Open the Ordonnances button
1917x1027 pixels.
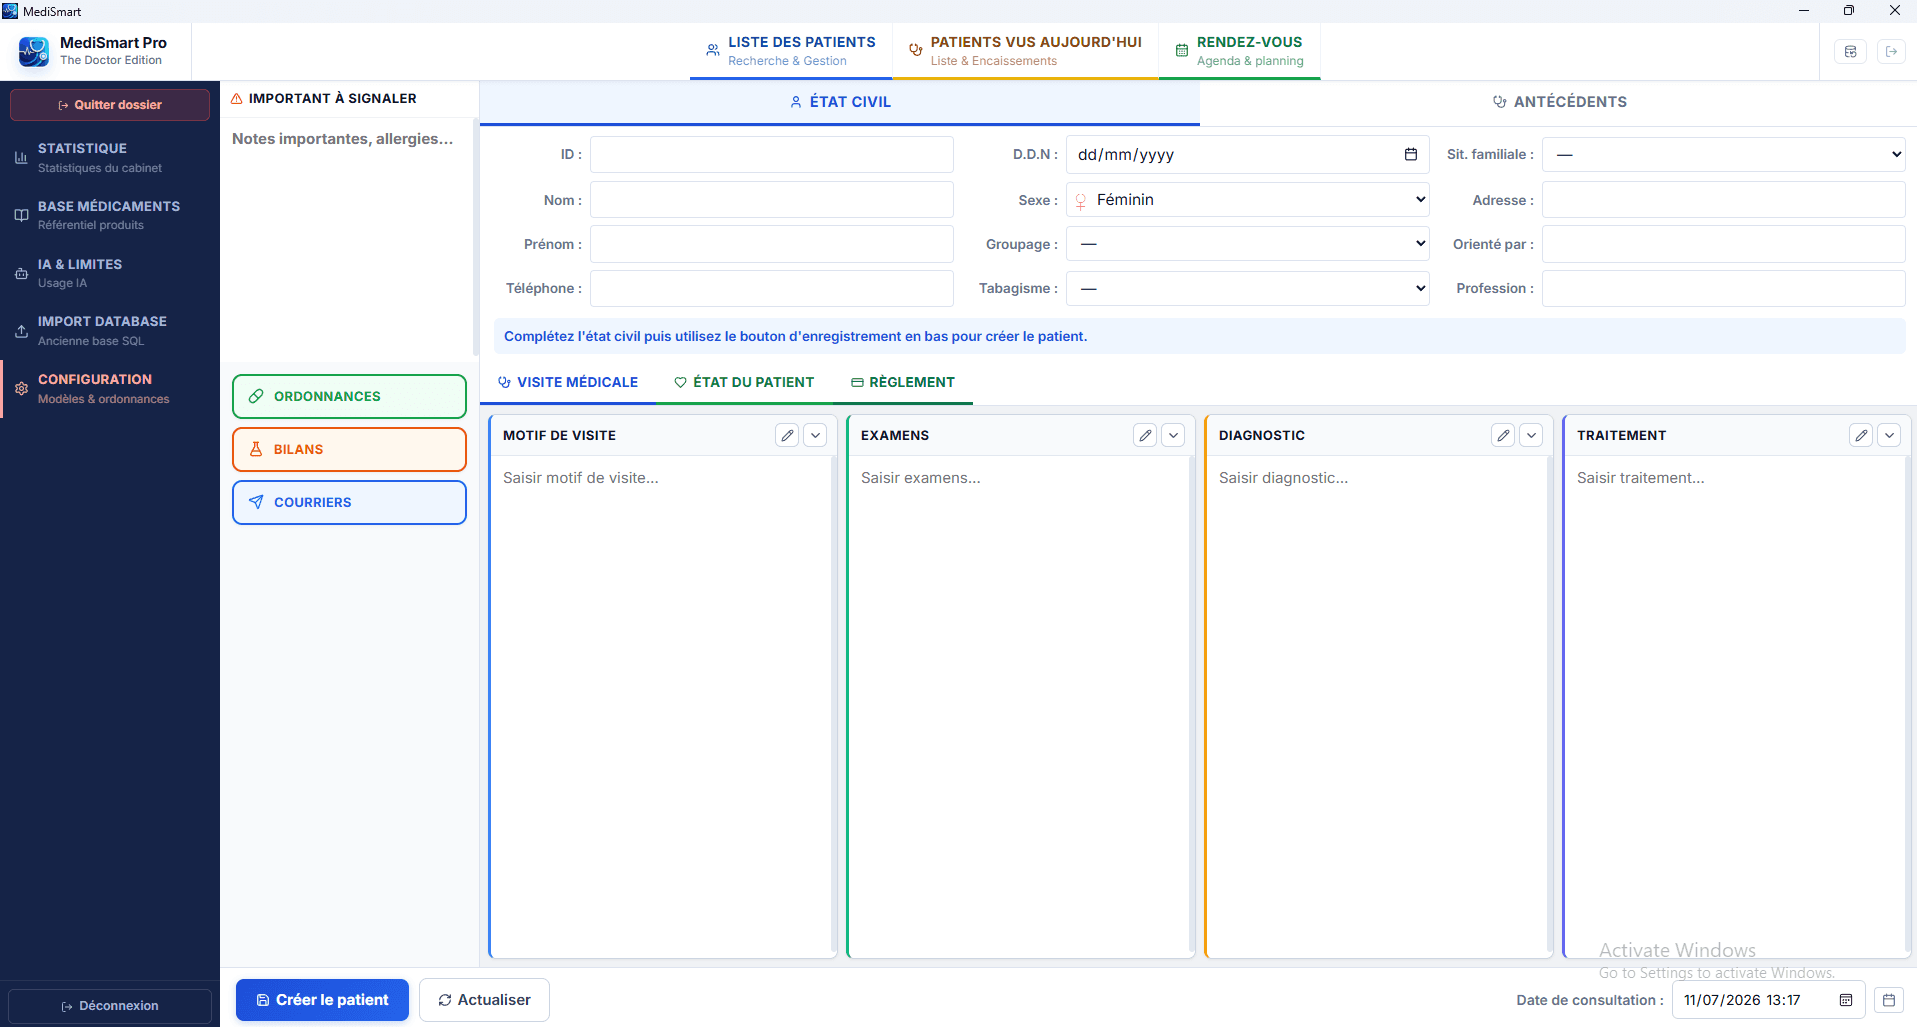coord(349,396)
